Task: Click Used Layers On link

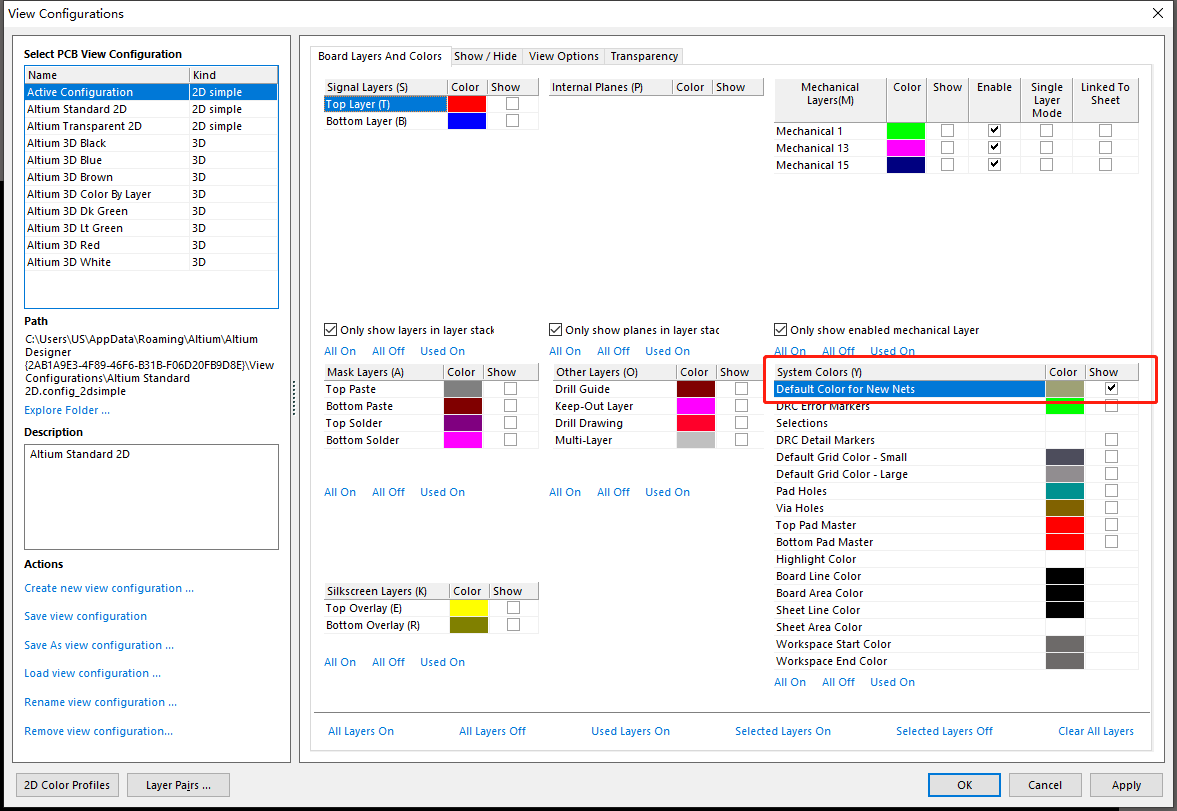Action: [x=631, y=731]
